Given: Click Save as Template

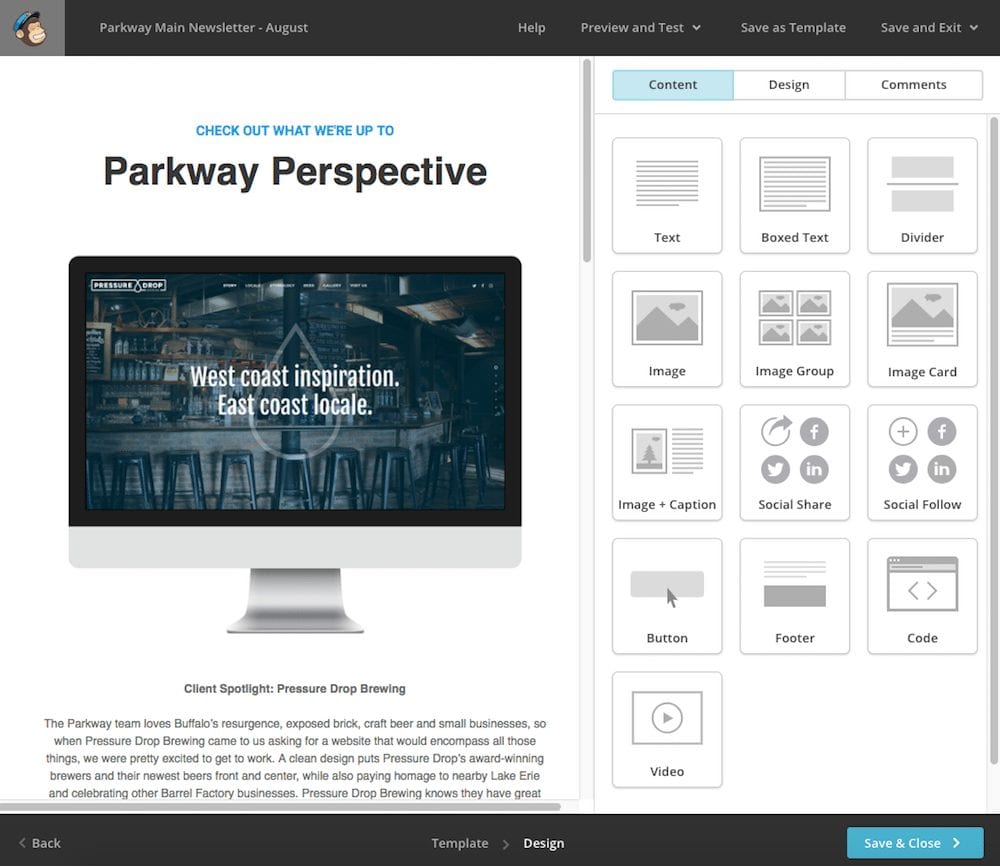Looking at the screenshot, I should (x=793, y=27).
